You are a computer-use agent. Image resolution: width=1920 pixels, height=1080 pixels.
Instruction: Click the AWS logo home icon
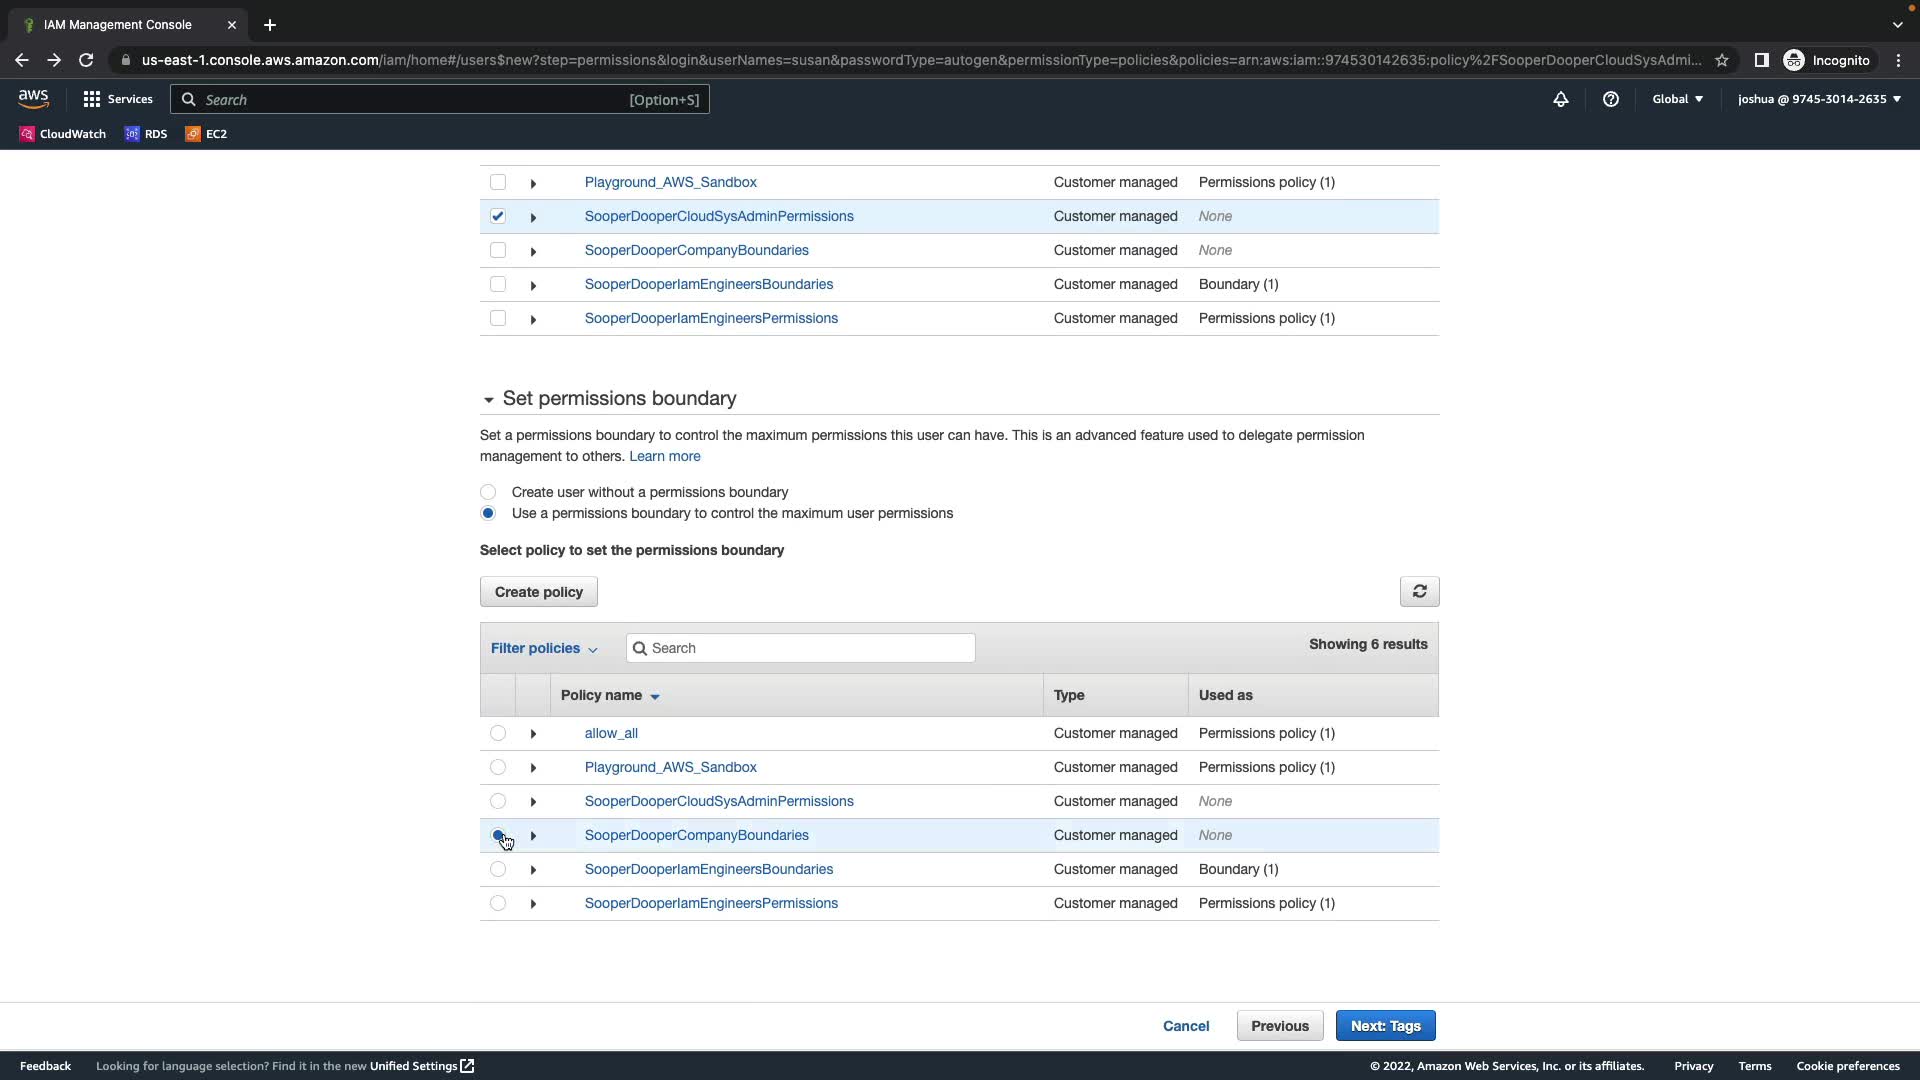point(33,98)
